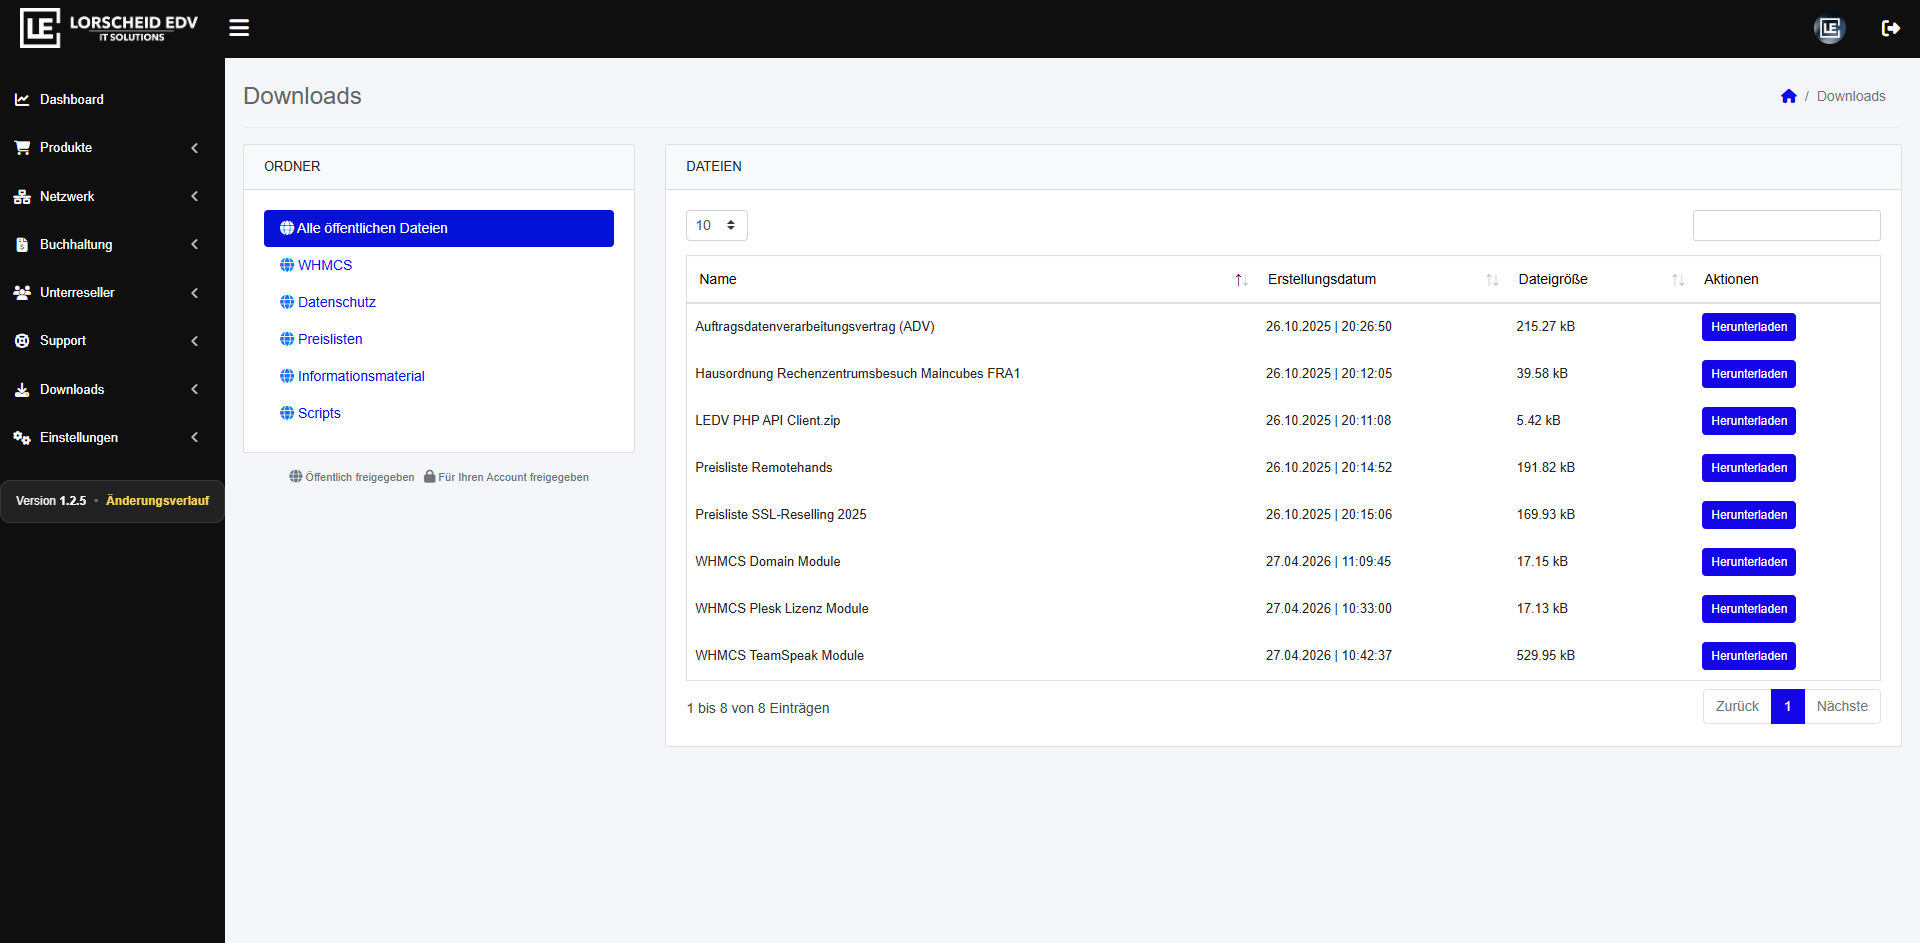Open the Scripts folder
The image size is (1920, 943).
[319, 413]
